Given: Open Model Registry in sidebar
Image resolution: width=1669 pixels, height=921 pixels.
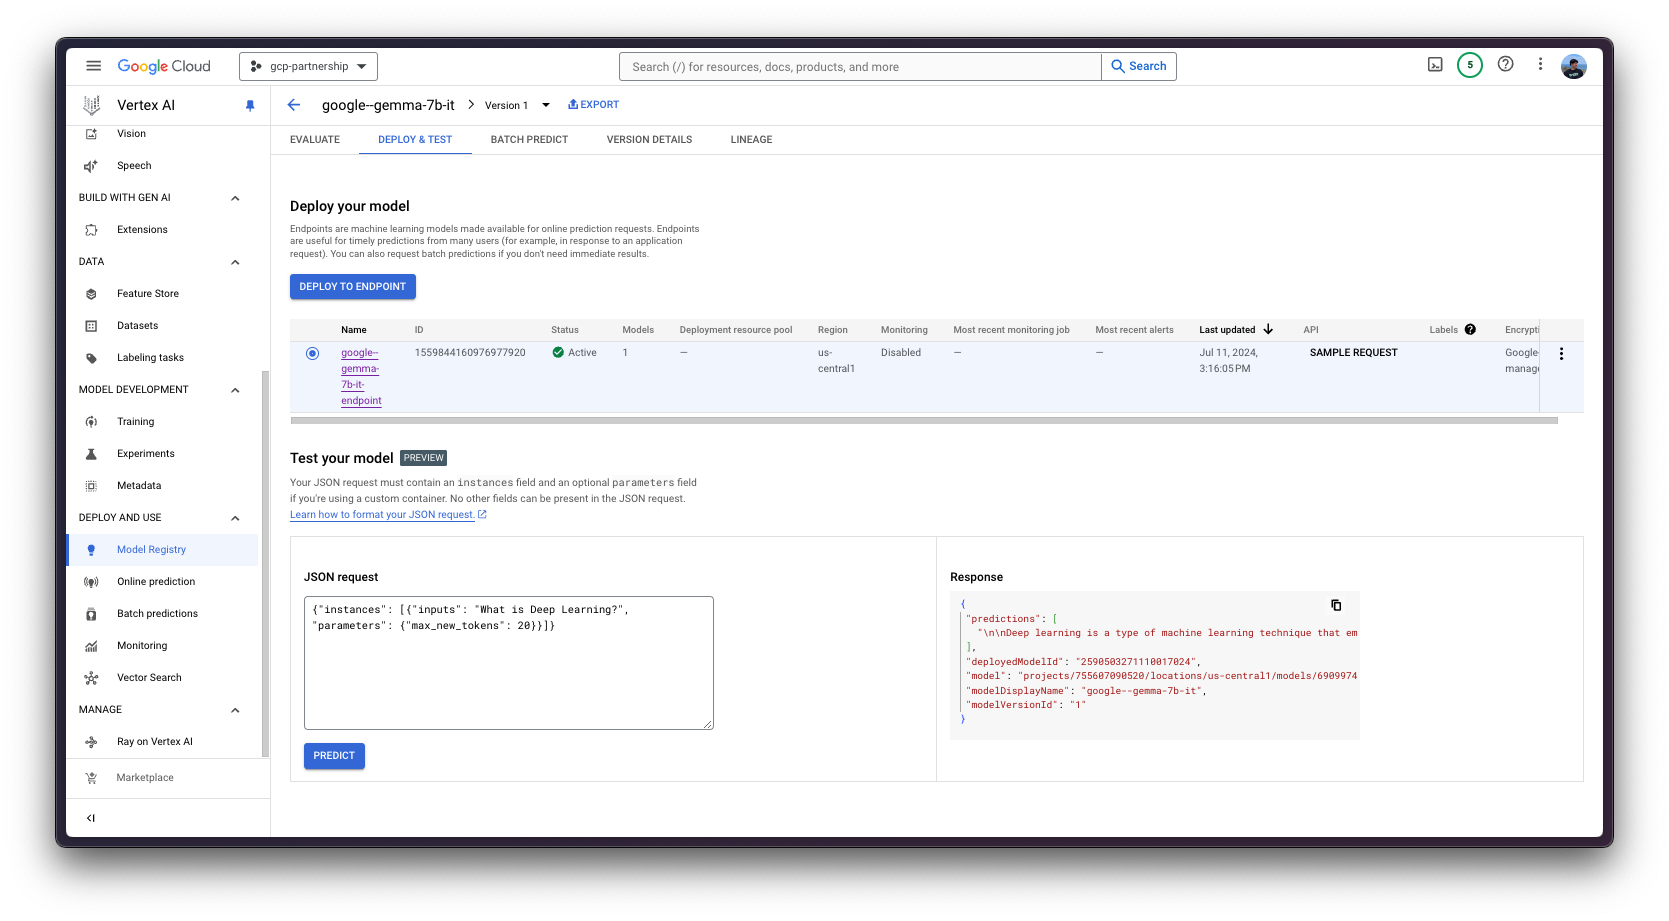Looking at the screenshot, I should pyautogui.click(x=162, y=550).
